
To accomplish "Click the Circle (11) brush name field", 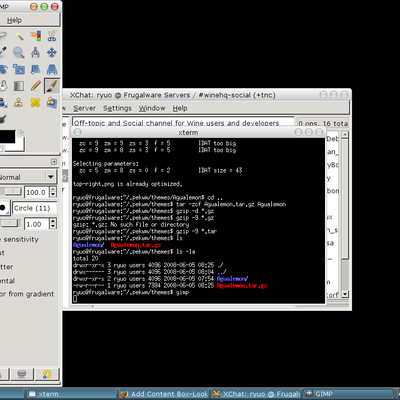I will tap(34, 208).
